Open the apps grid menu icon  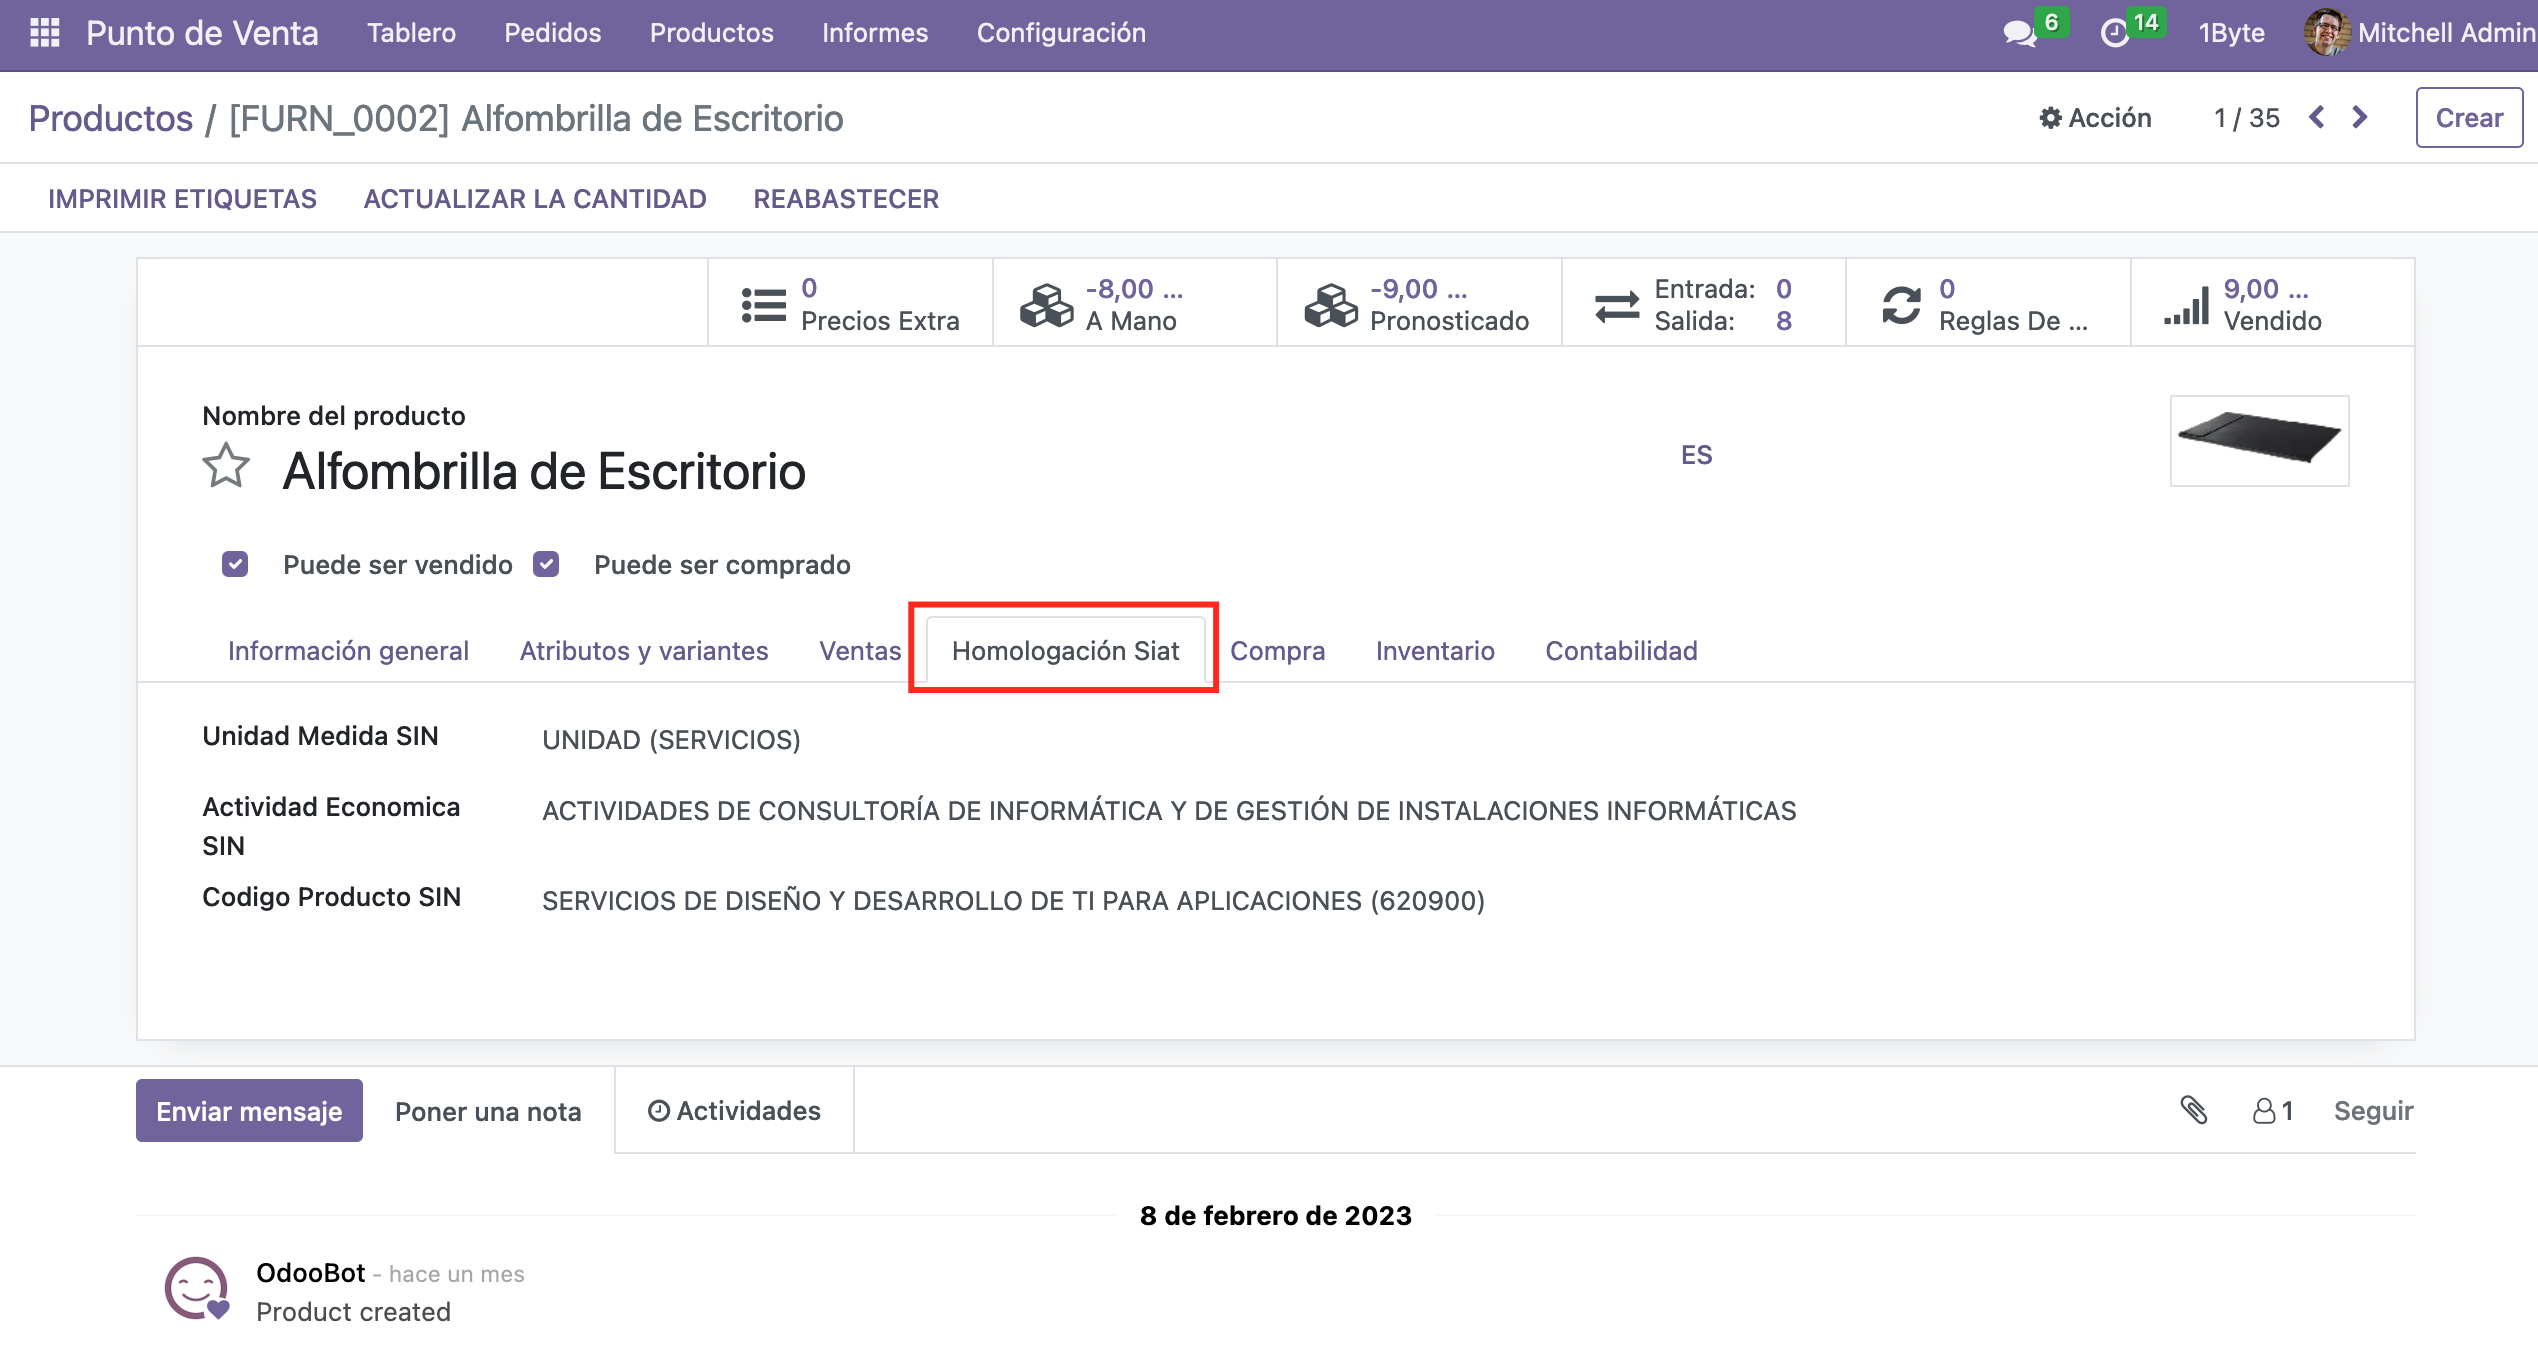(x=44, y=33)
